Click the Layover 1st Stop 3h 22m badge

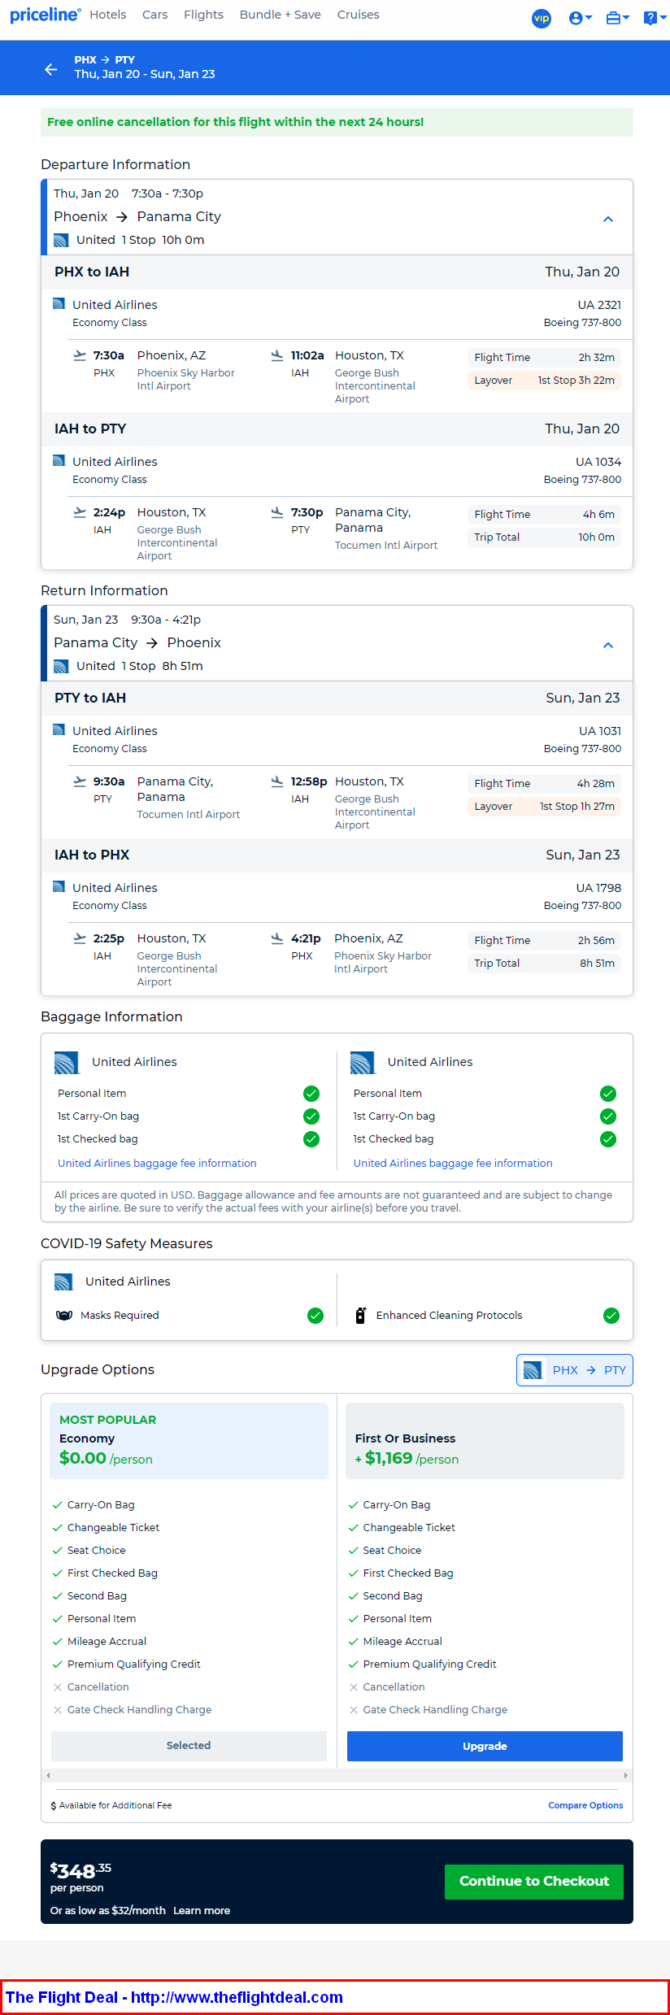tap(544, 380)
